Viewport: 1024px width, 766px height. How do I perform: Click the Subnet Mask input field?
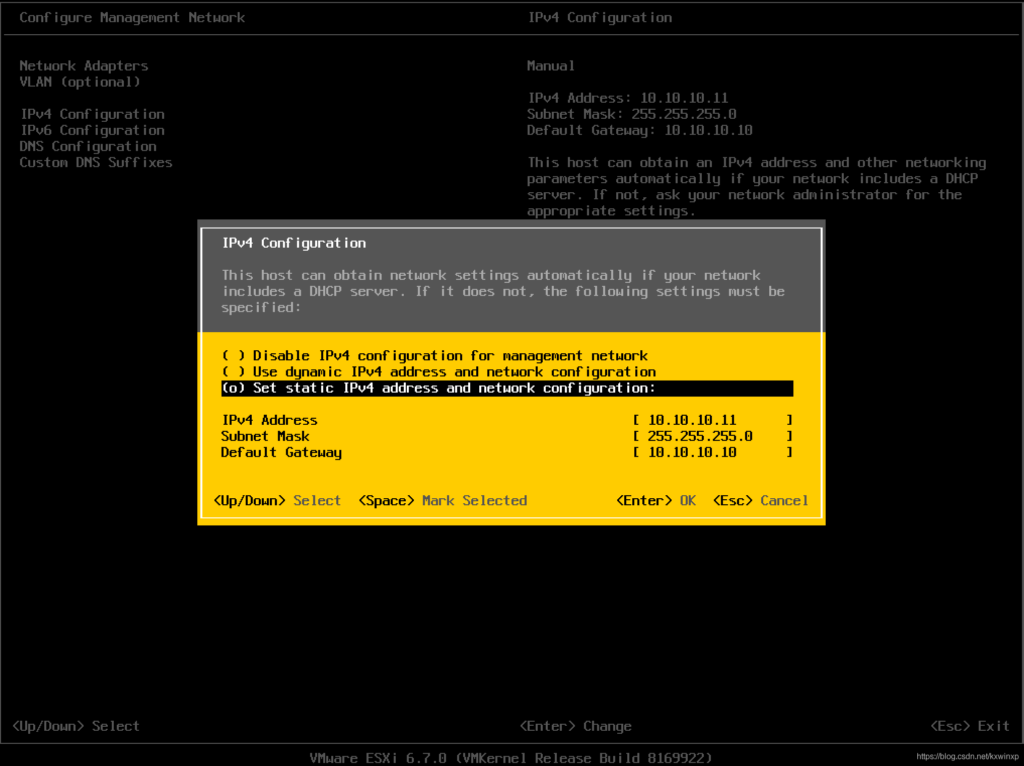(712, 436)
